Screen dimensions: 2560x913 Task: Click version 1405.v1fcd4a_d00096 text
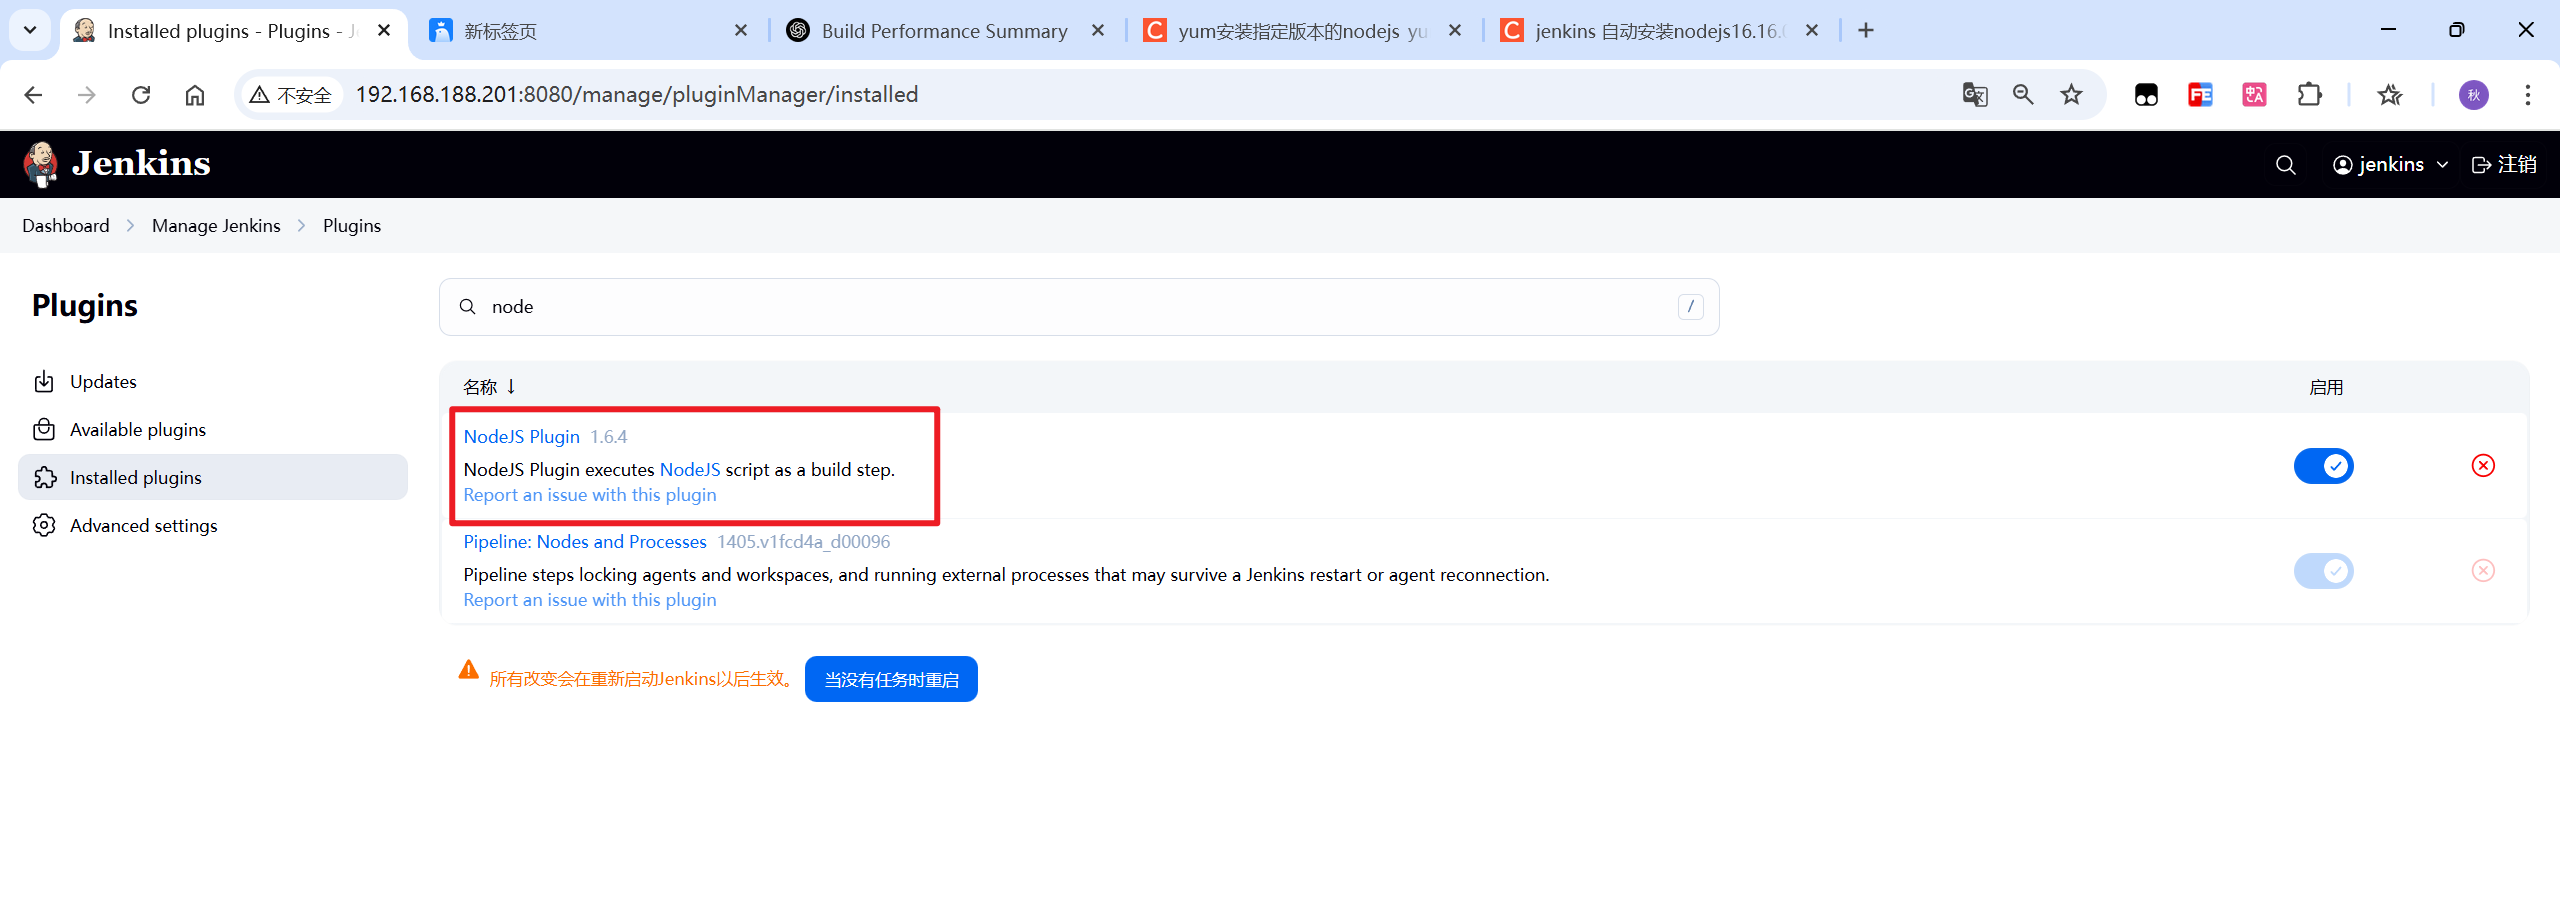pyautogui.click(x=803, y=542)
